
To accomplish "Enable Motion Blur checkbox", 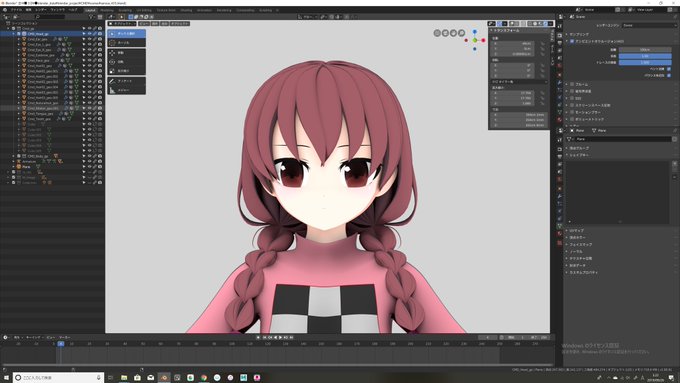I will [572, 112].
